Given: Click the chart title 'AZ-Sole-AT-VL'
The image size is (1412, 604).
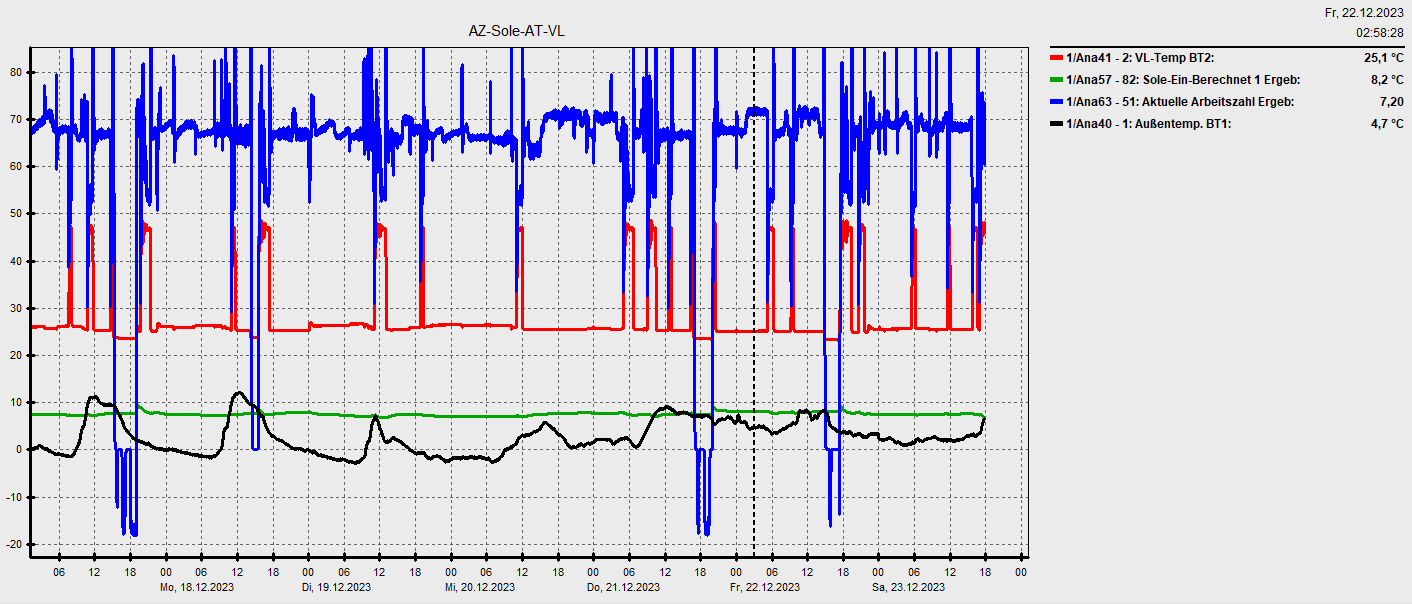Looking at the screenshot, I should pos(516,31).
